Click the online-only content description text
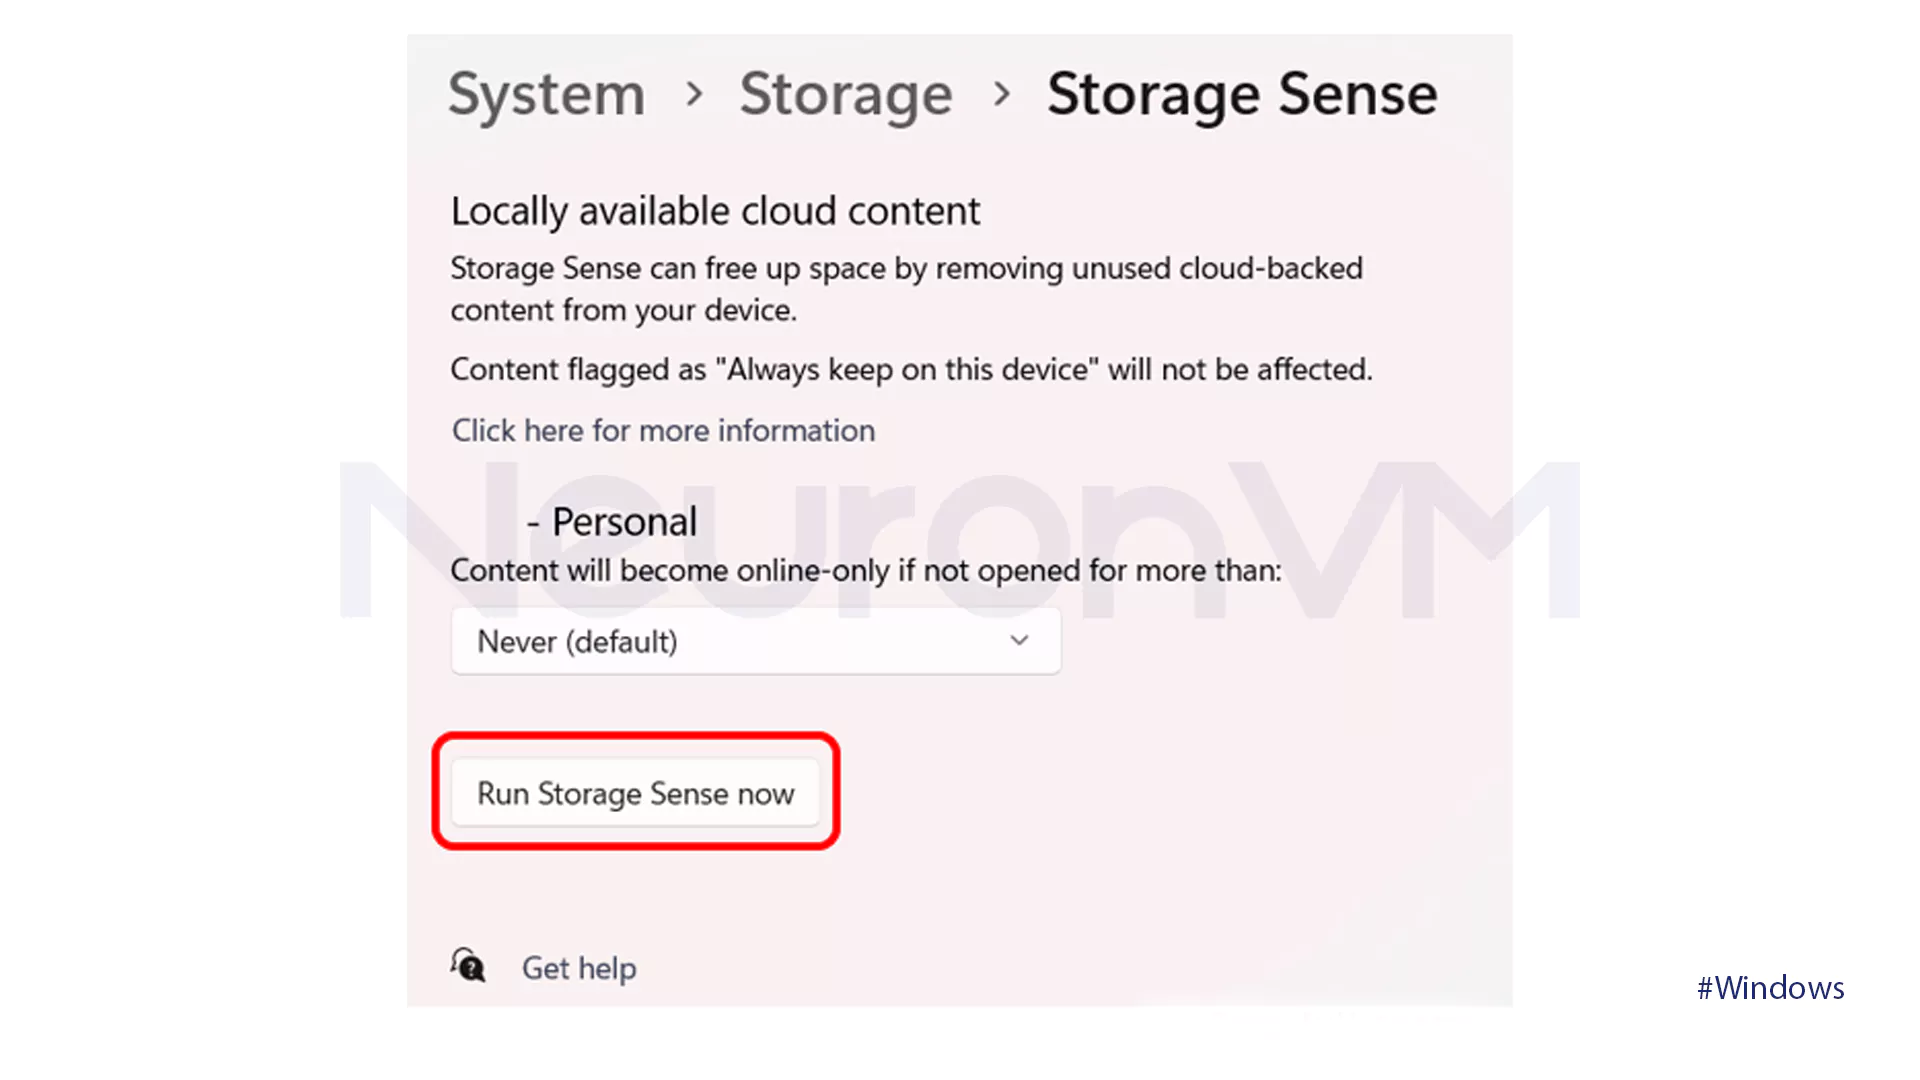The height and width of the screenshot is (1080, 1920). [x=865, y=571]
